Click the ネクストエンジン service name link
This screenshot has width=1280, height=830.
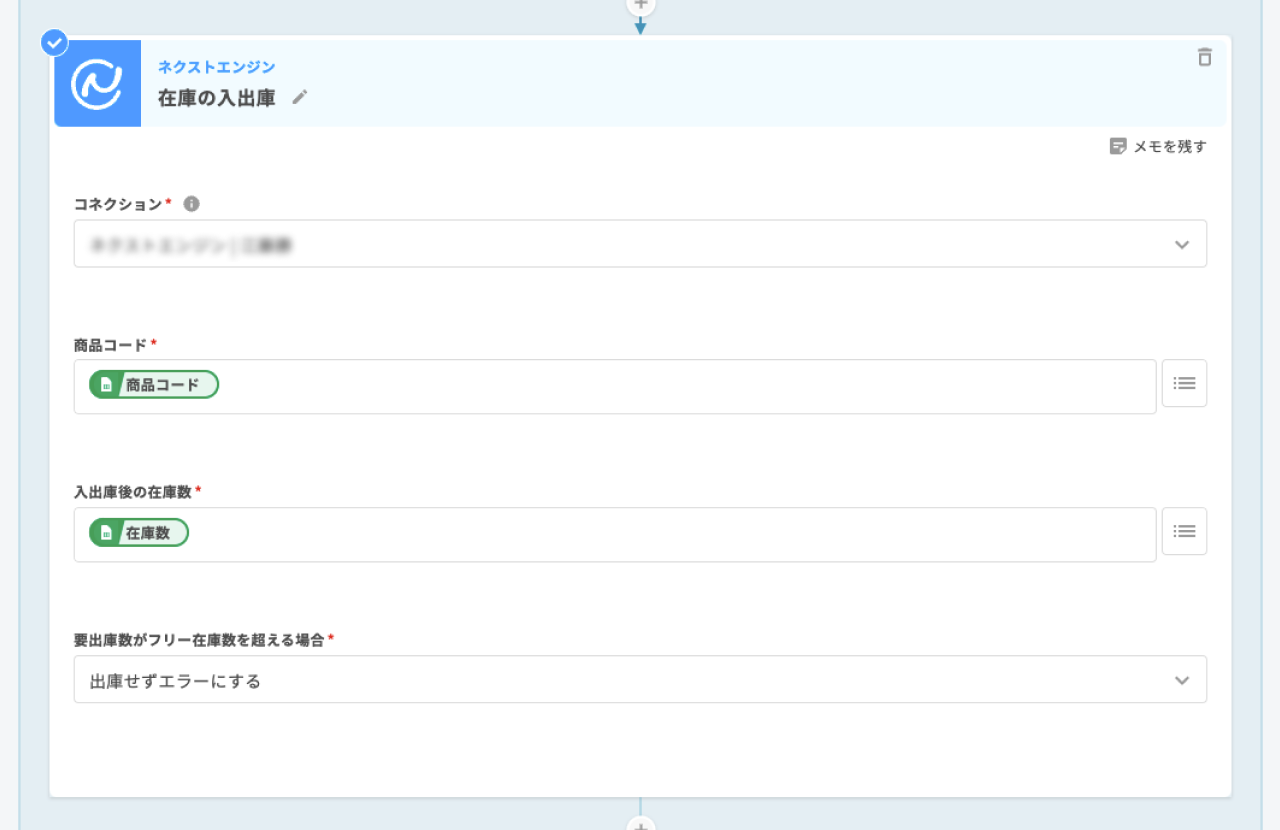click(x=217, y=67)
